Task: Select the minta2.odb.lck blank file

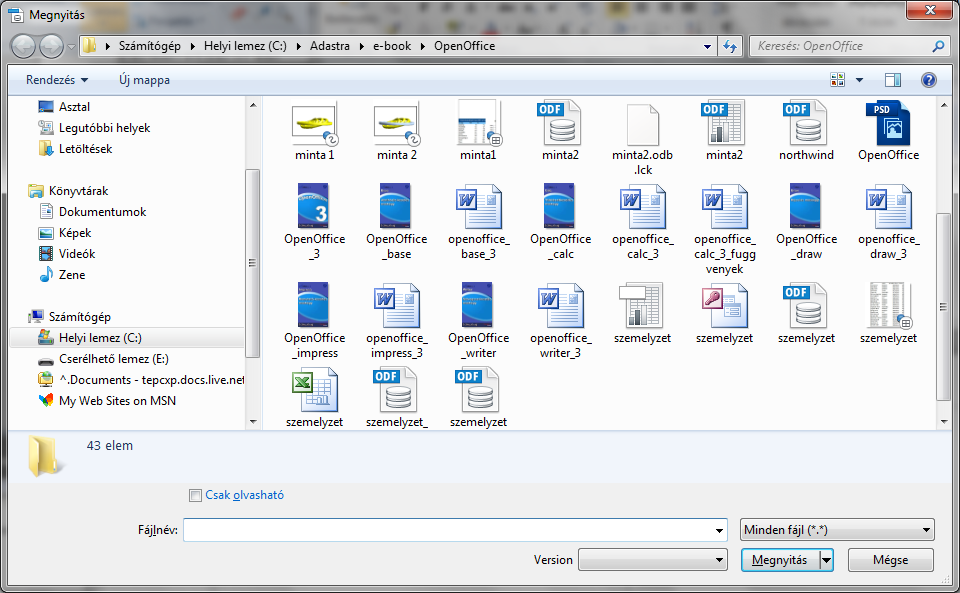Action: pos(642,138)
